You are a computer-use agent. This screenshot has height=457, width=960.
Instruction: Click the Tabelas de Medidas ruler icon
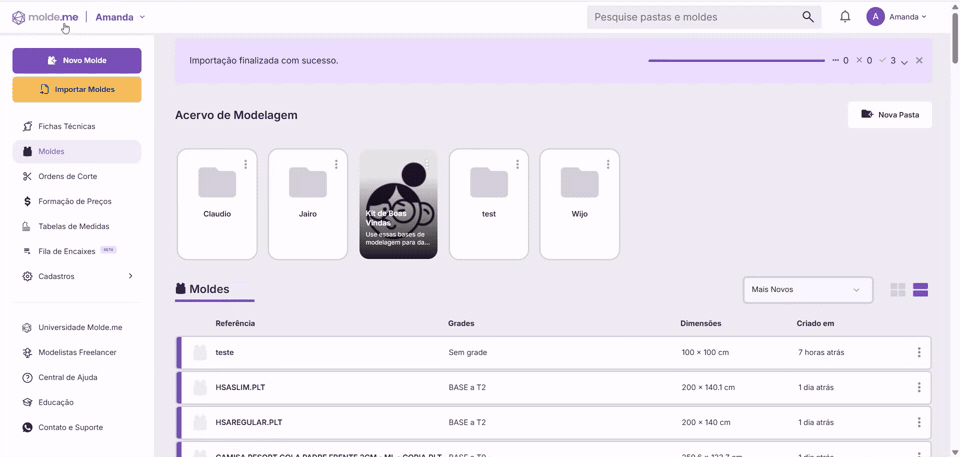point(27,226)
